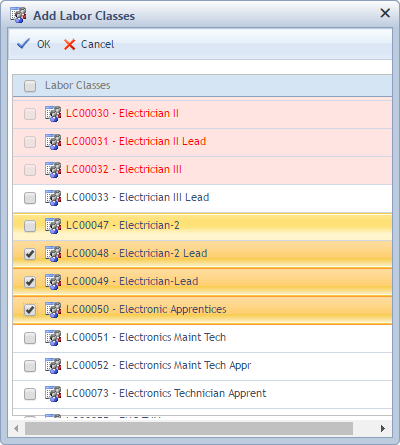Toggle the select-all Labor Classes header checkbox
Screen dimensions: 400x445
(30, 86)
